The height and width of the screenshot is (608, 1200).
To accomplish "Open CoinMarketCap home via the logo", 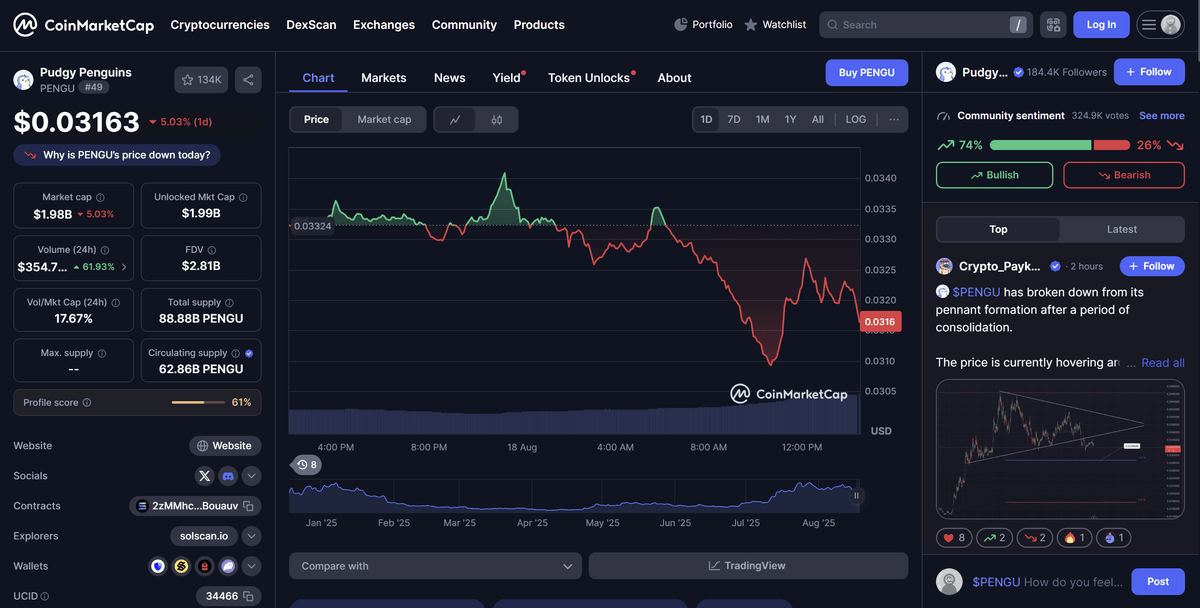I will tap(83, 25).
